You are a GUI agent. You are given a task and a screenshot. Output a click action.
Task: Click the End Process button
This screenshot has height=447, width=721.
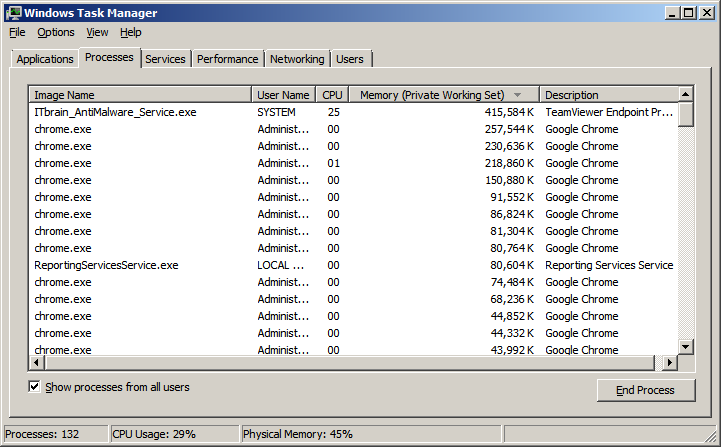(x=646, y=390)
